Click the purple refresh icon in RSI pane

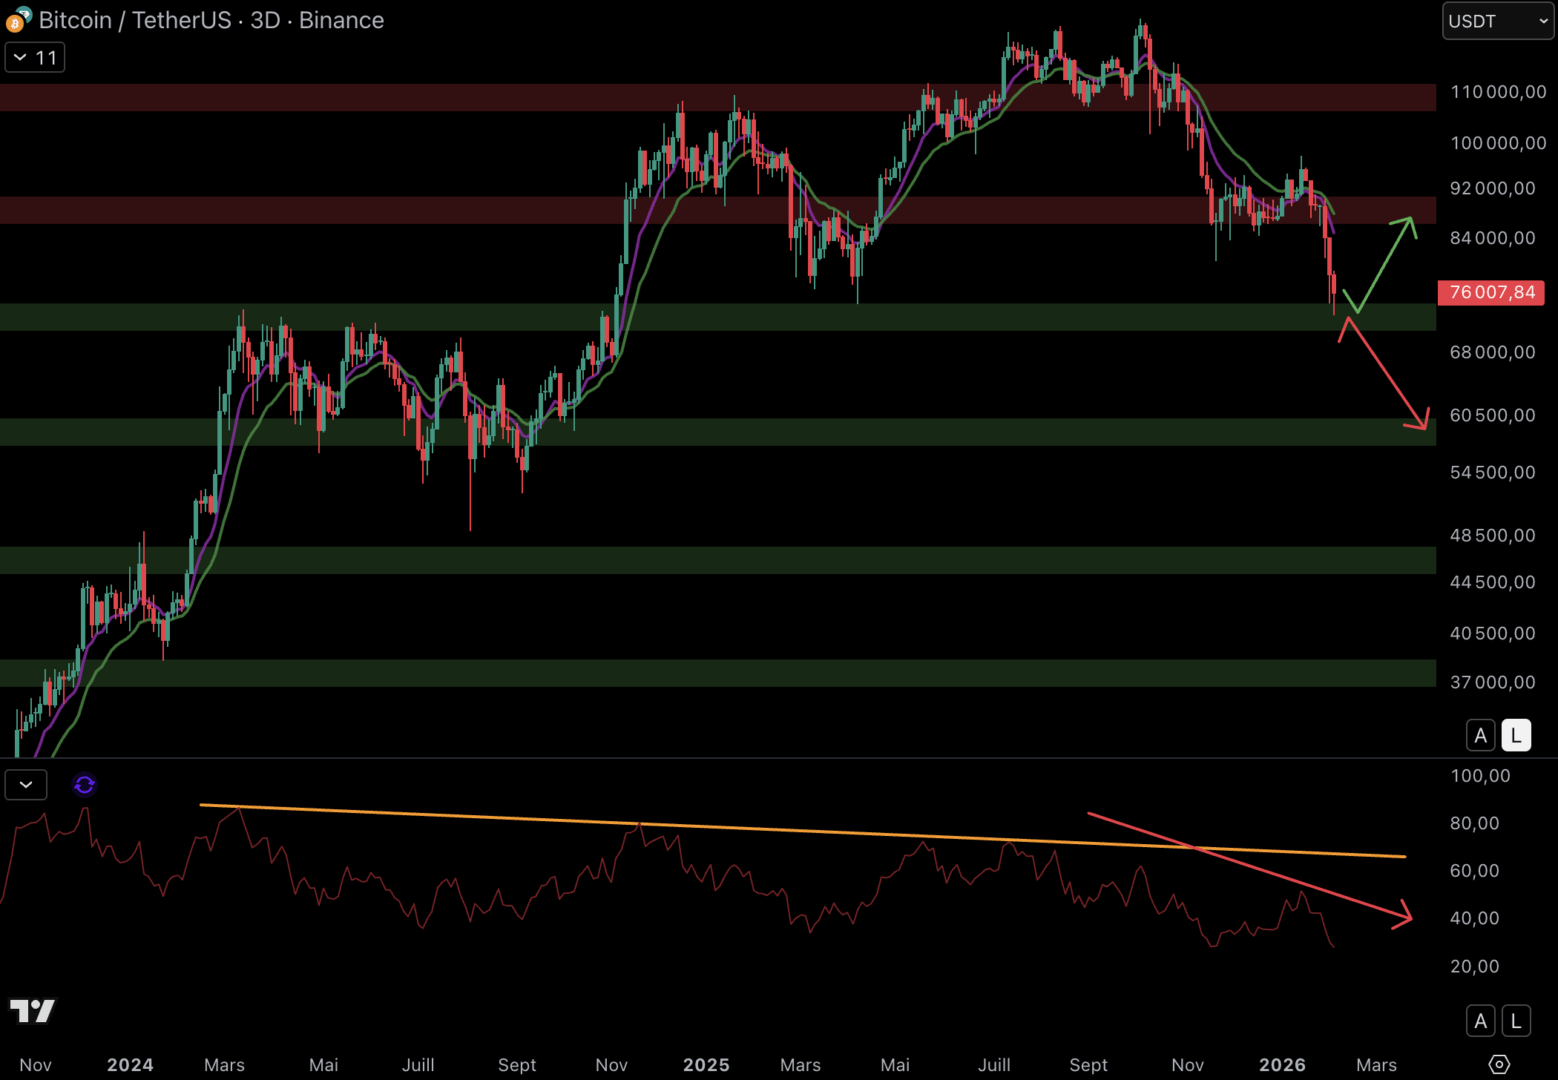coord(84,785)
